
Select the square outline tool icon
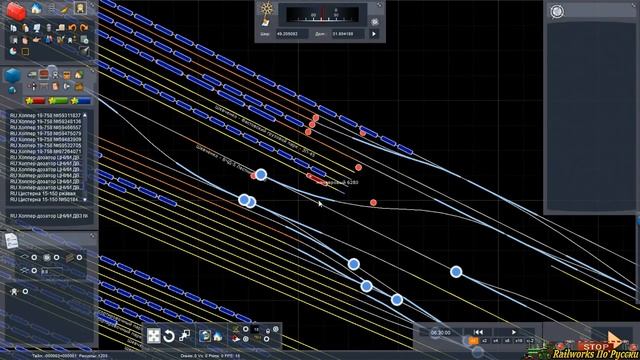click(x=25, y=51)
